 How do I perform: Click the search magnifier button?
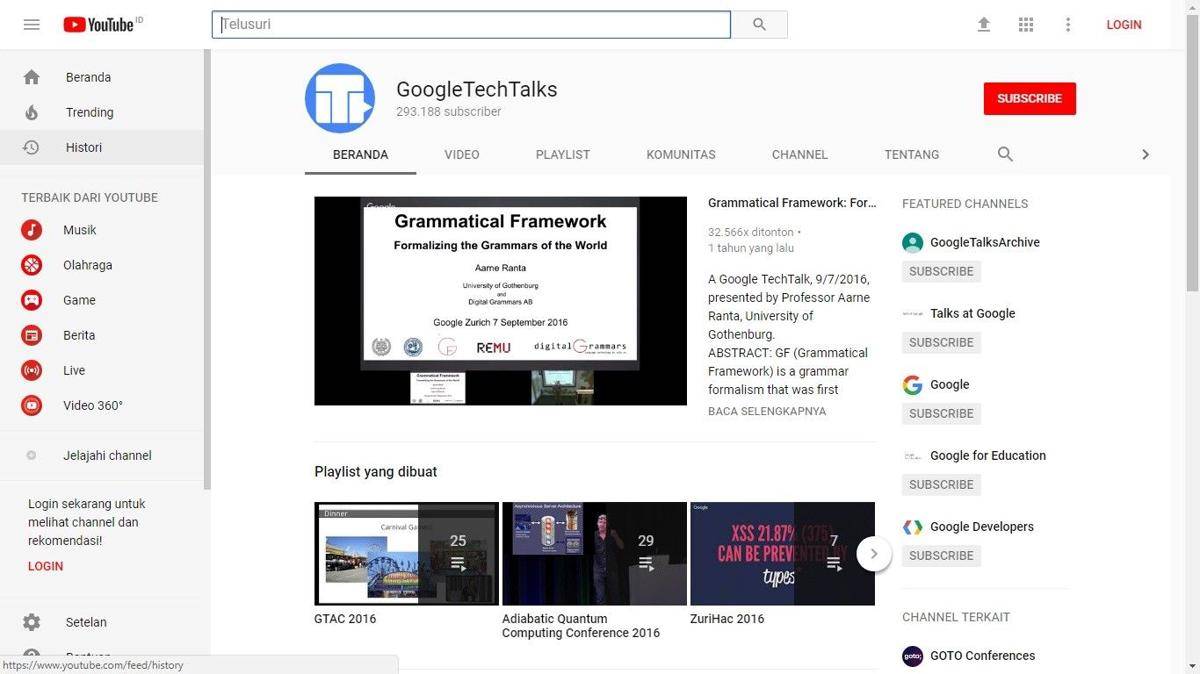[759, 24]
